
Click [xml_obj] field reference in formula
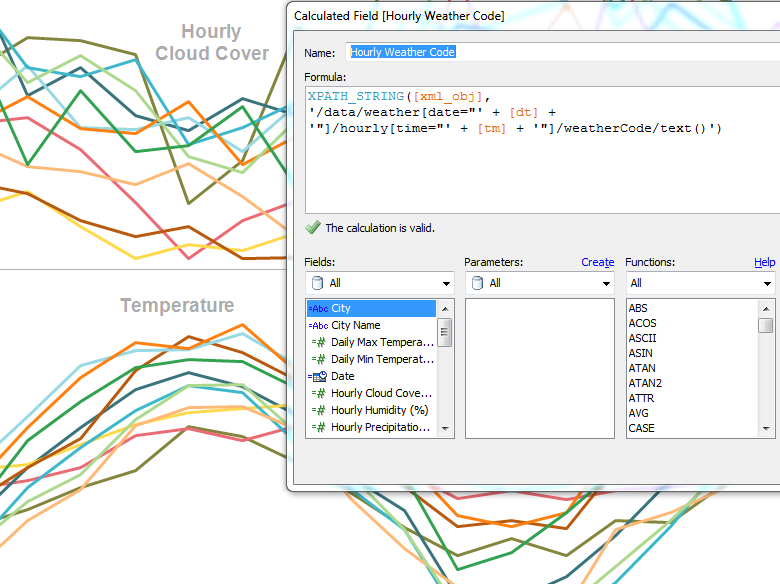(447, 96)
